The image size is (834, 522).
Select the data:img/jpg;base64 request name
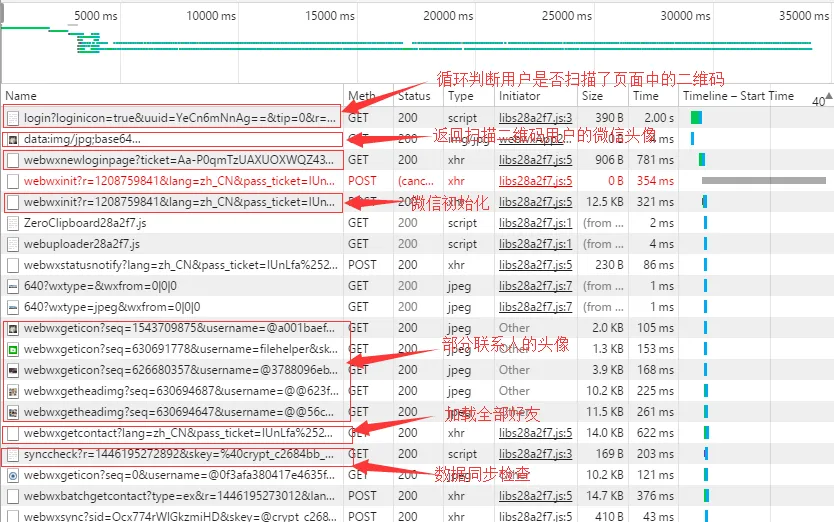click(x=82, y=139)
